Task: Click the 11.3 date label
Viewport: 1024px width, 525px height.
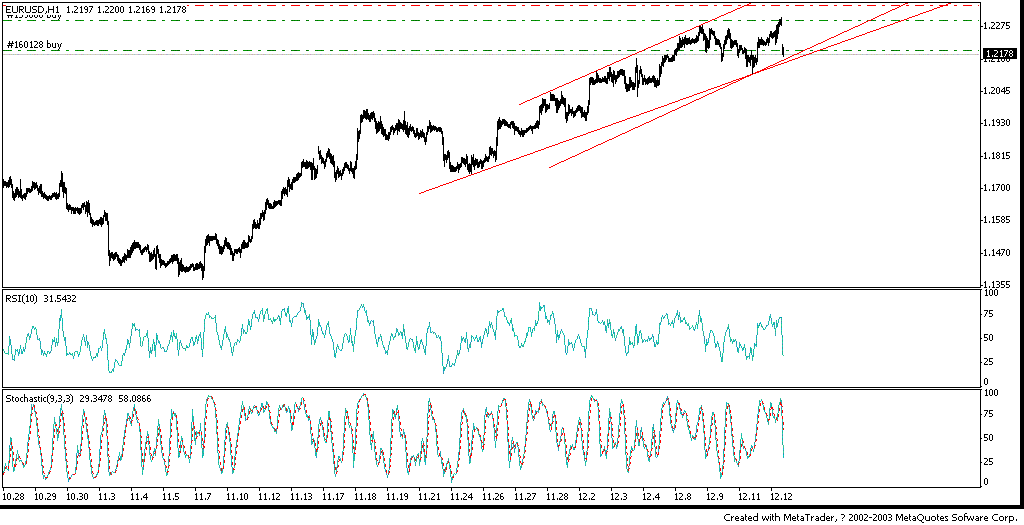Action: 106,497
